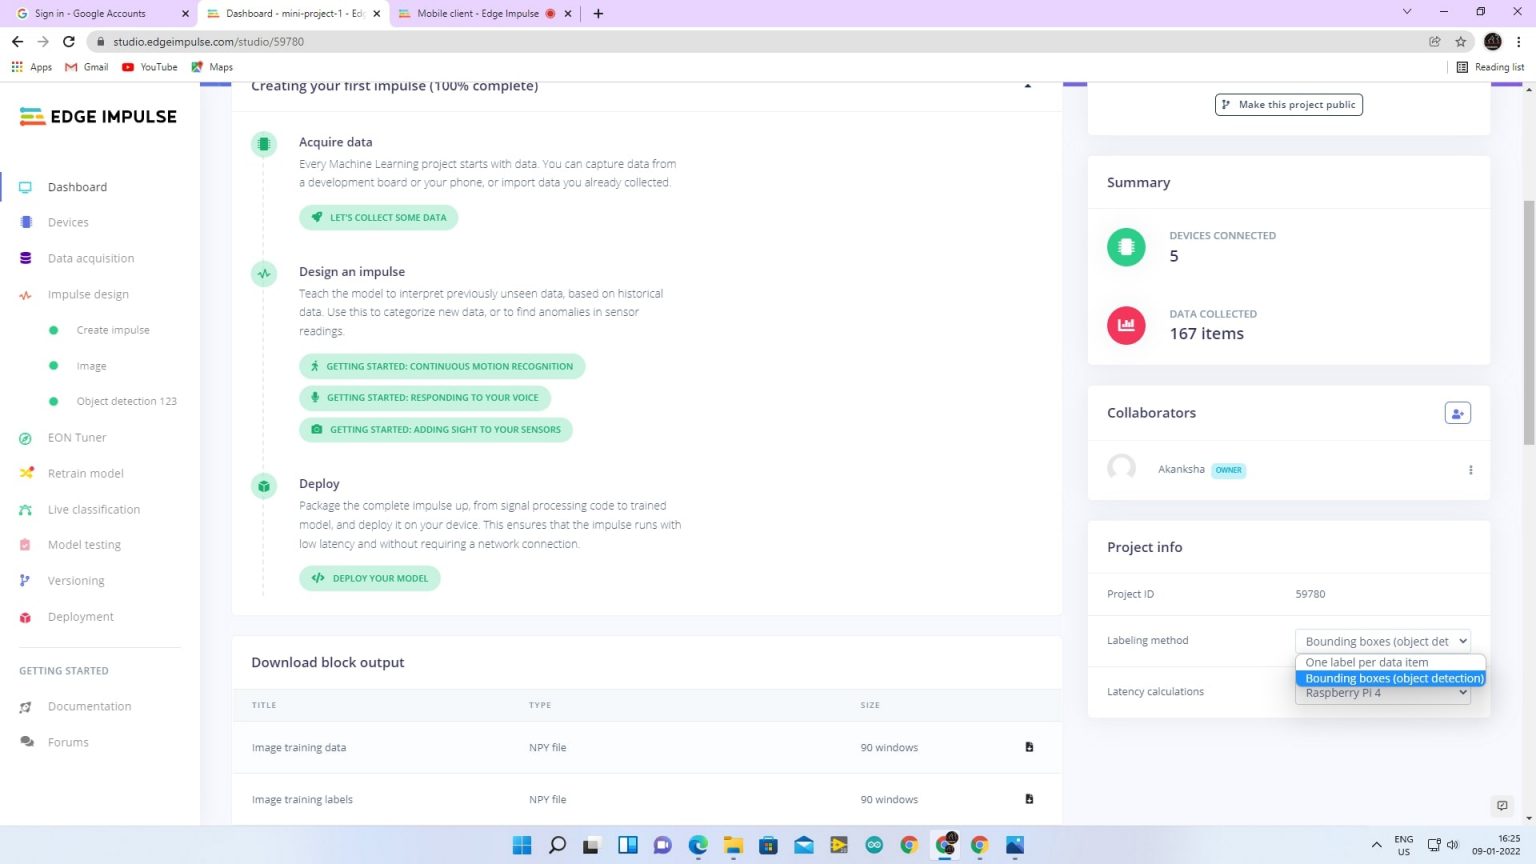Download the Image training data file
1536x864 pixels.
(1029, 747)
